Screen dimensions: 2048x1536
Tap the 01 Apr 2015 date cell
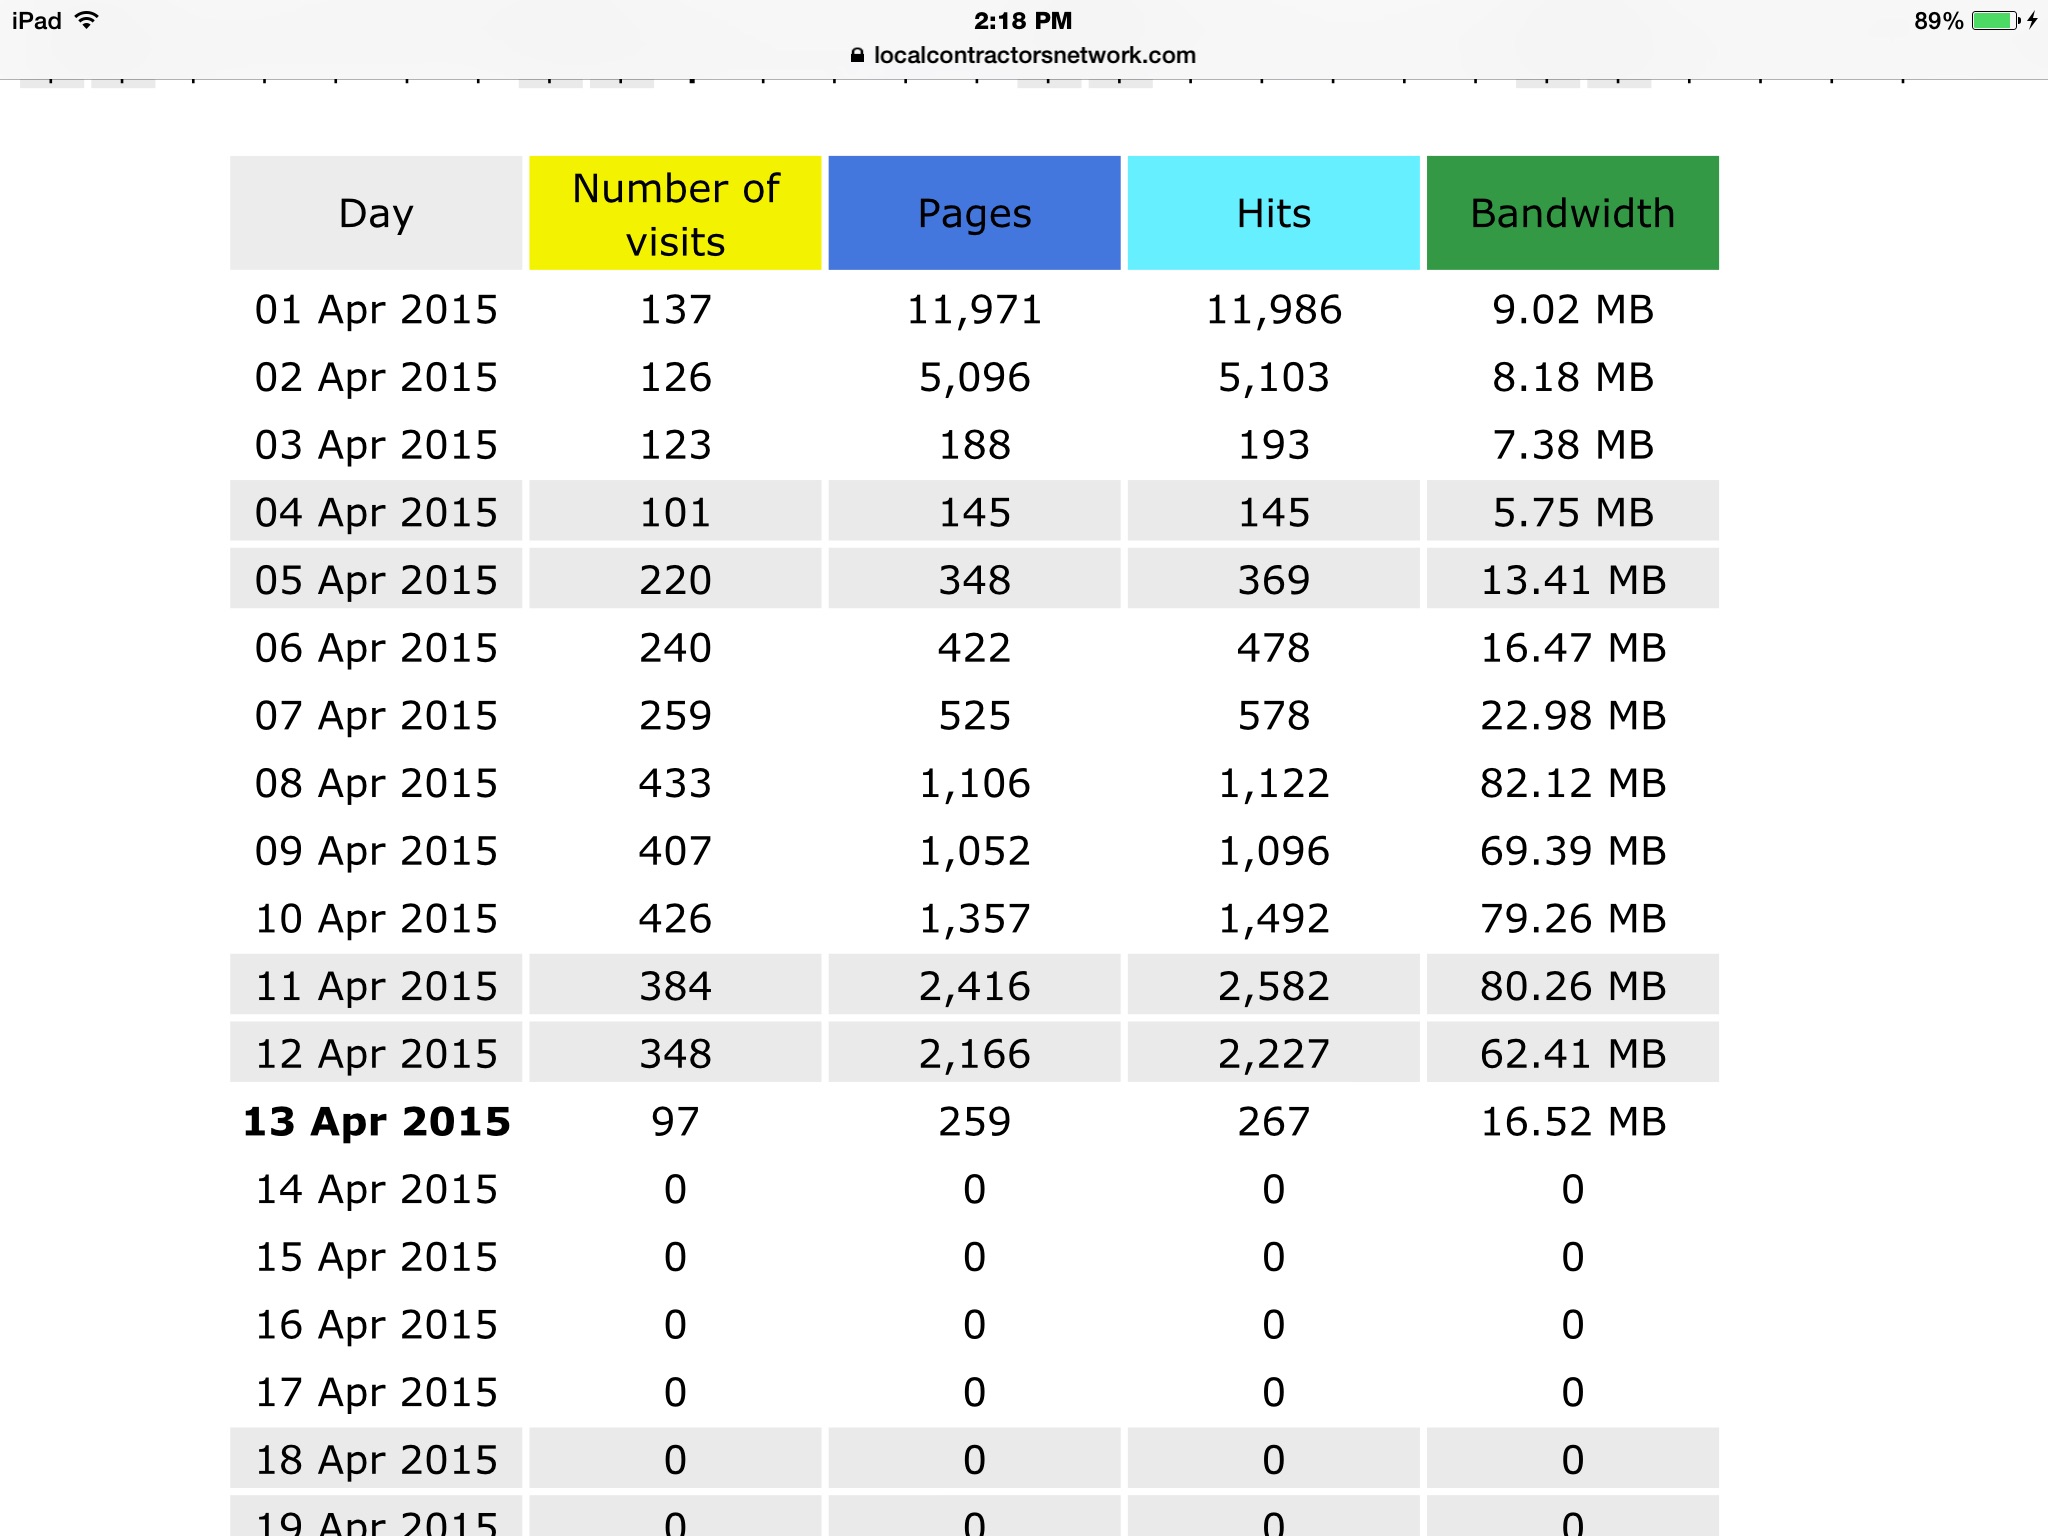(x=376, y=310)
